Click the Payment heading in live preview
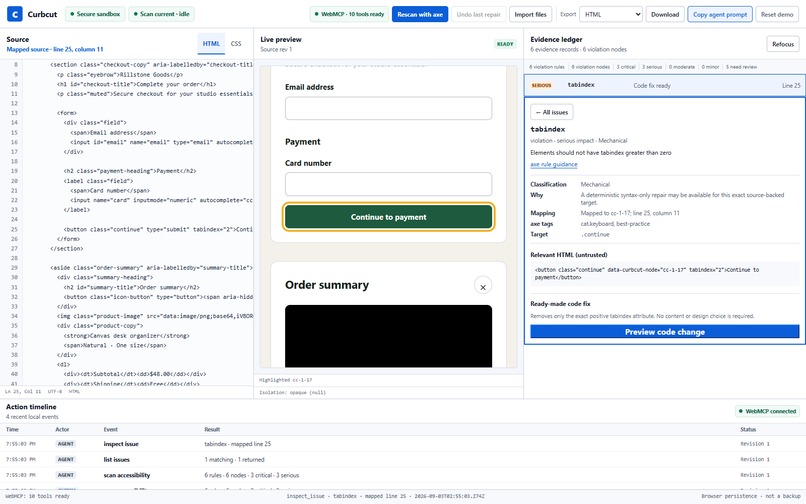The width and height of the screenshot is (806, 504). [x=303, y=142]
